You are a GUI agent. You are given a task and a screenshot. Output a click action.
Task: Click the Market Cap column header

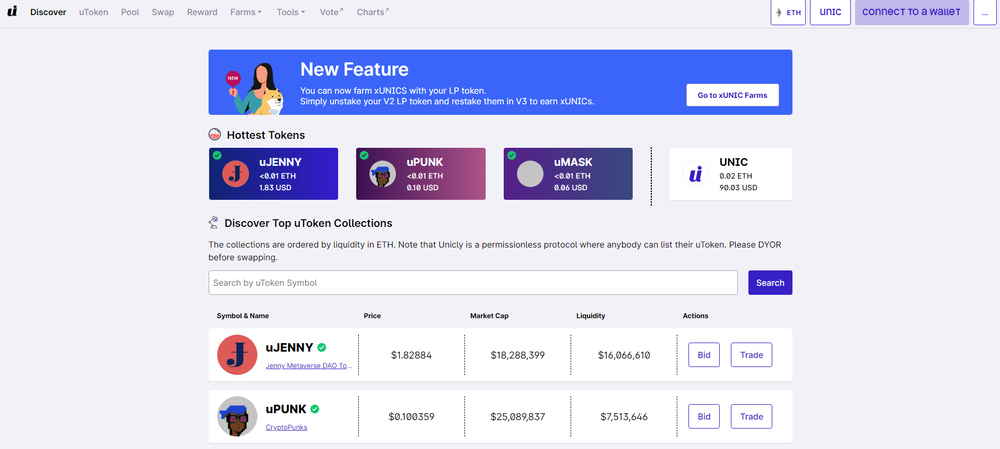click(x=489, y=316)
